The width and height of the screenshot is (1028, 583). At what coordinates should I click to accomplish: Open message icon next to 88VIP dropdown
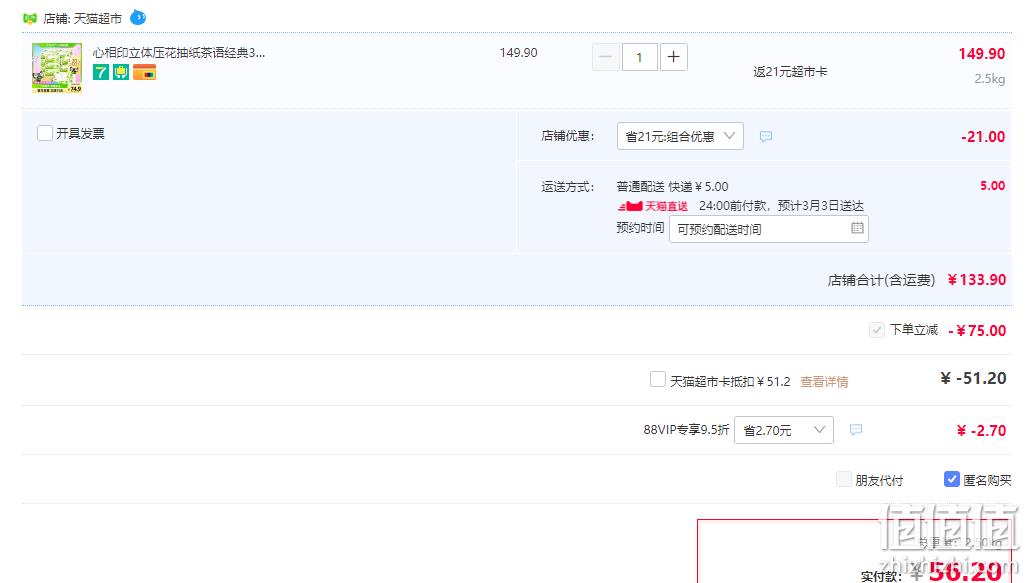(x=856, y=430)
